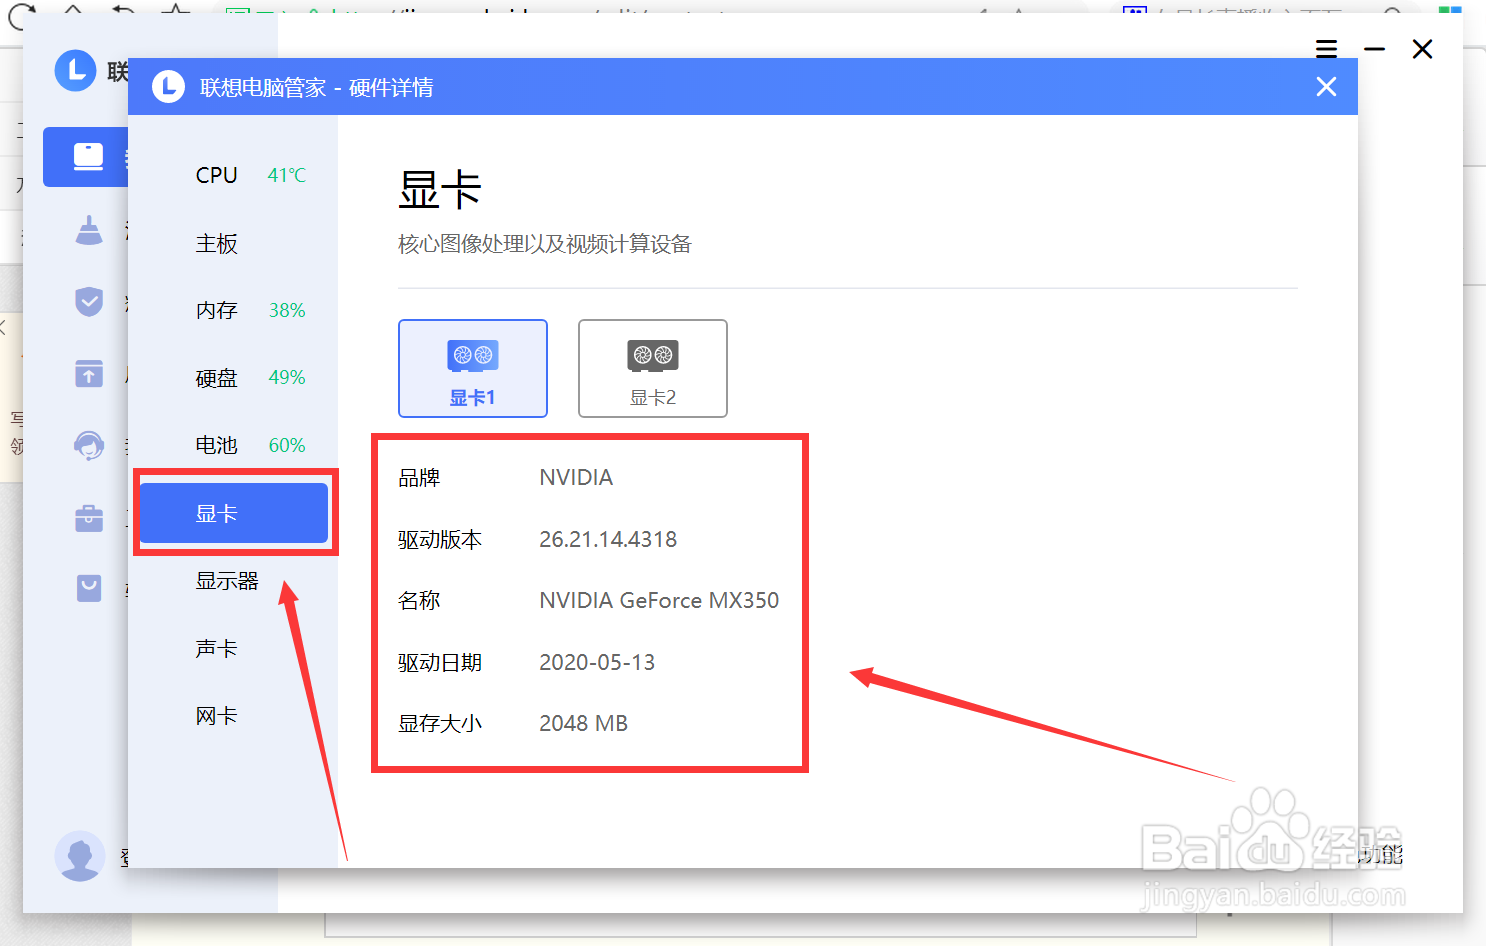This screenshot has height=946, width=1486.
Task: Close the 硬件详情 dialog
Action: (x=1326, y=87)
